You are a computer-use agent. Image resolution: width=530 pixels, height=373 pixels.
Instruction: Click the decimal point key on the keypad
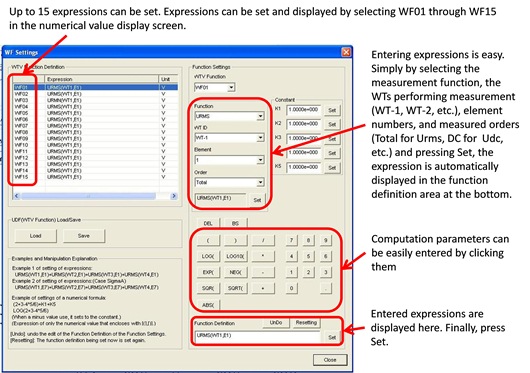point(326,288)
